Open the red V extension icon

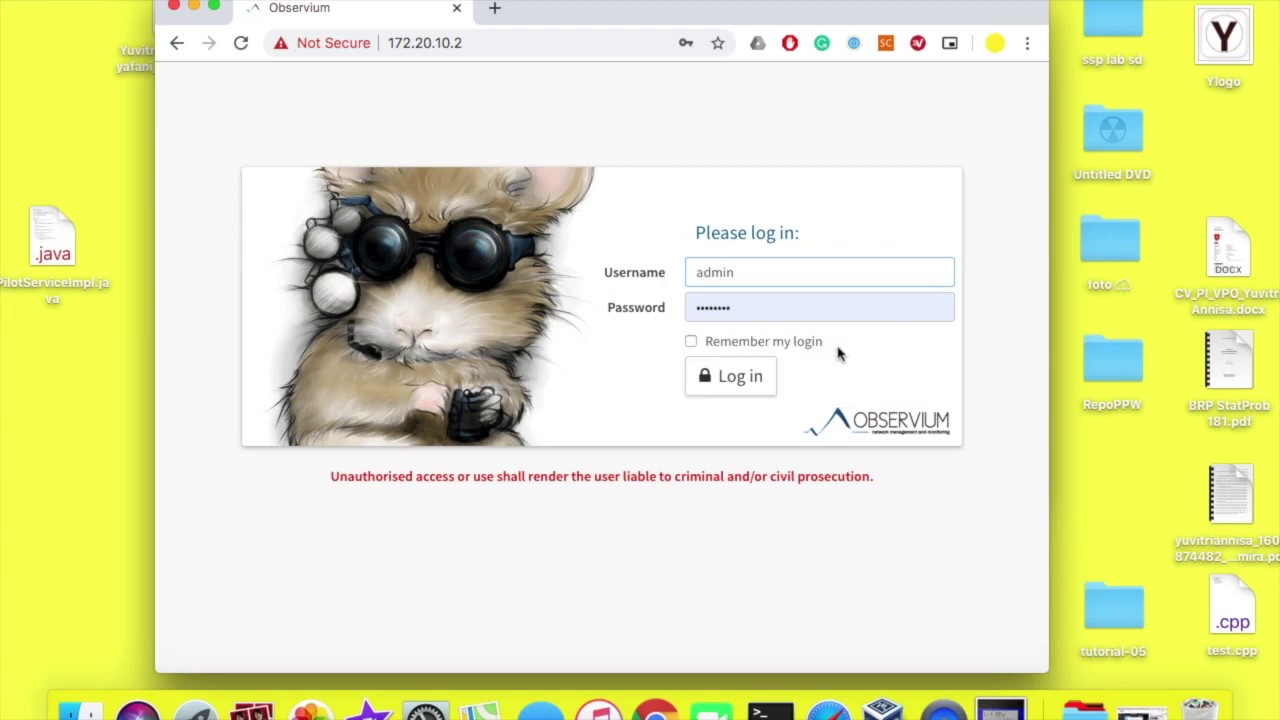[x=918, y=43]
